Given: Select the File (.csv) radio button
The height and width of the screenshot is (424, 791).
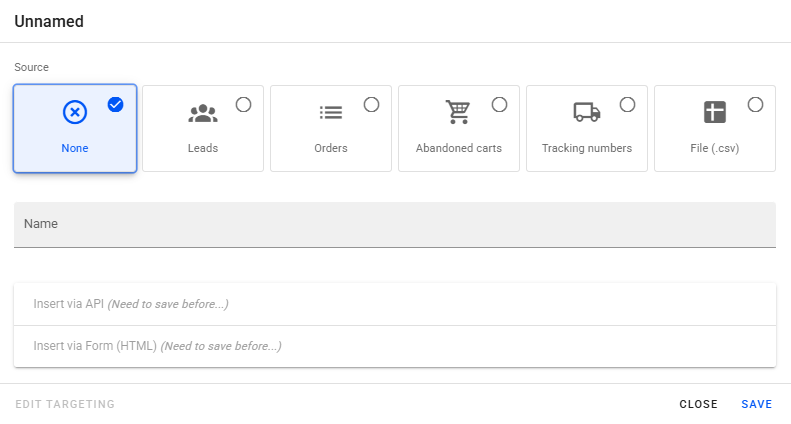Looking at the screenshot, I should coord(756,104).
